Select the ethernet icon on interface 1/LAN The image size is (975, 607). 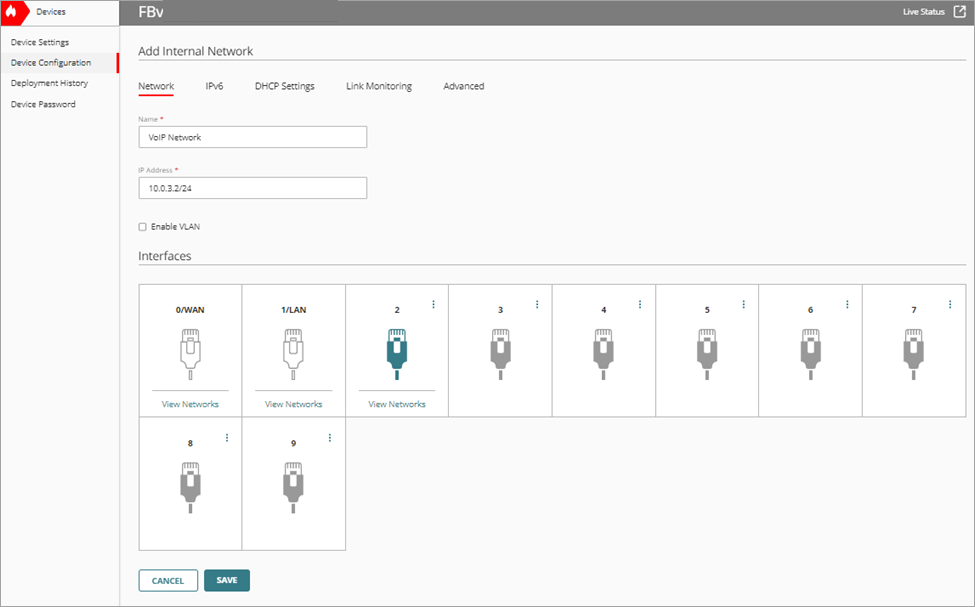coord(293,355)
